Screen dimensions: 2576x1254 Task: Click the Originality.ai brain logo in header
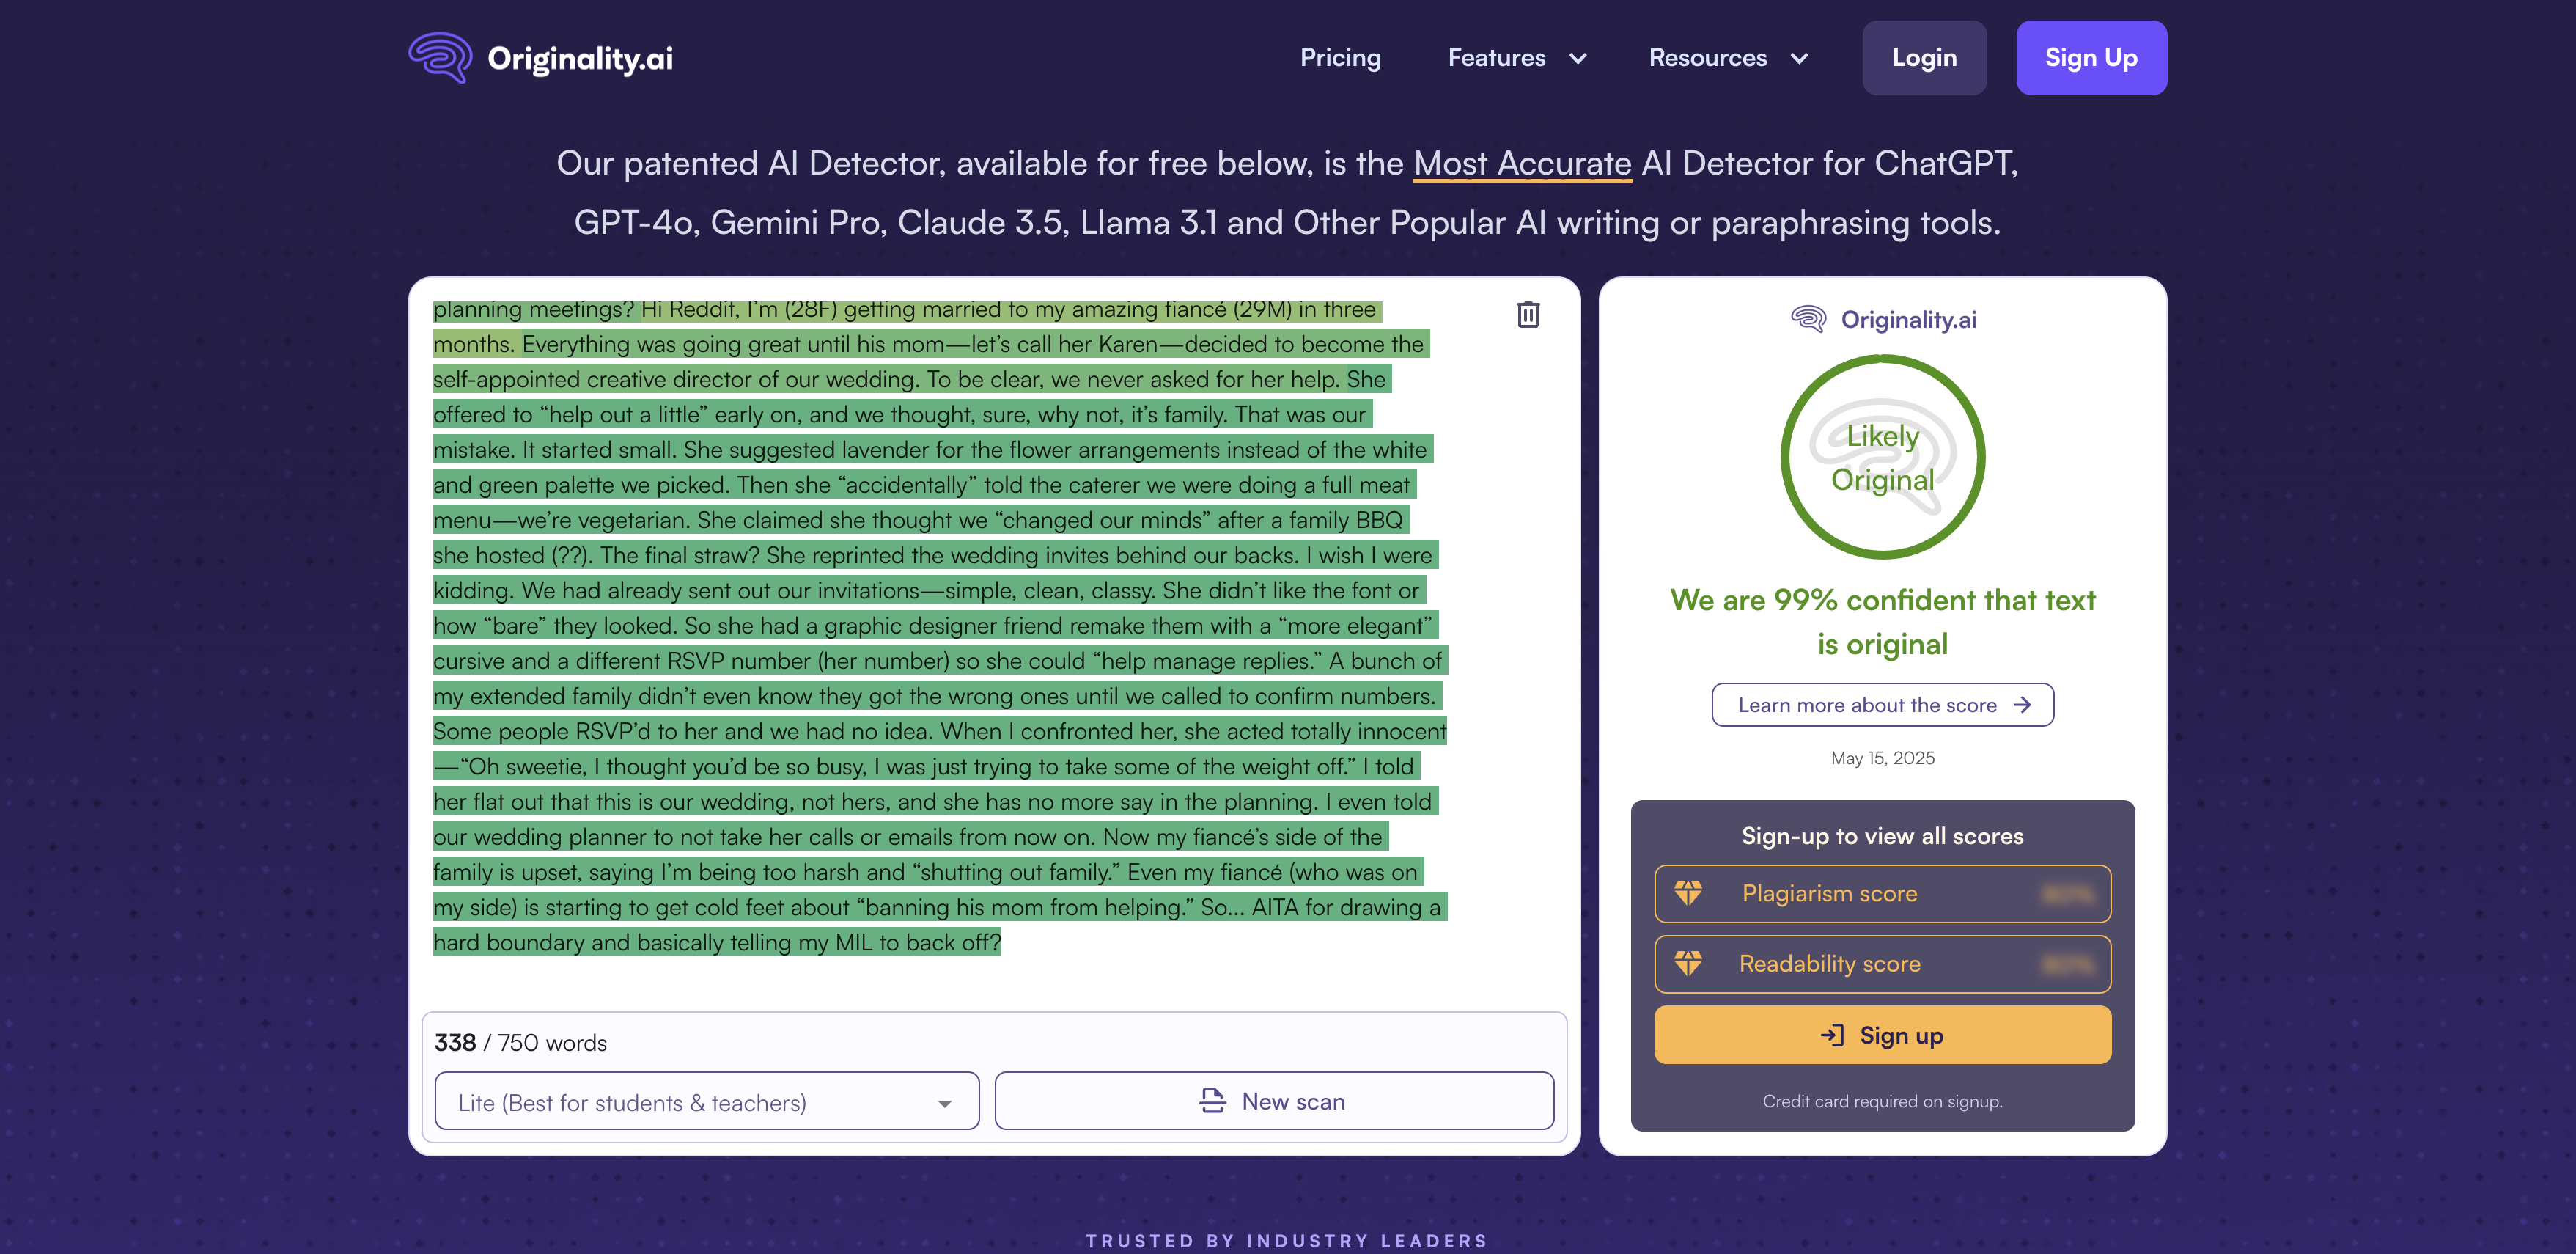coord(440,57)
